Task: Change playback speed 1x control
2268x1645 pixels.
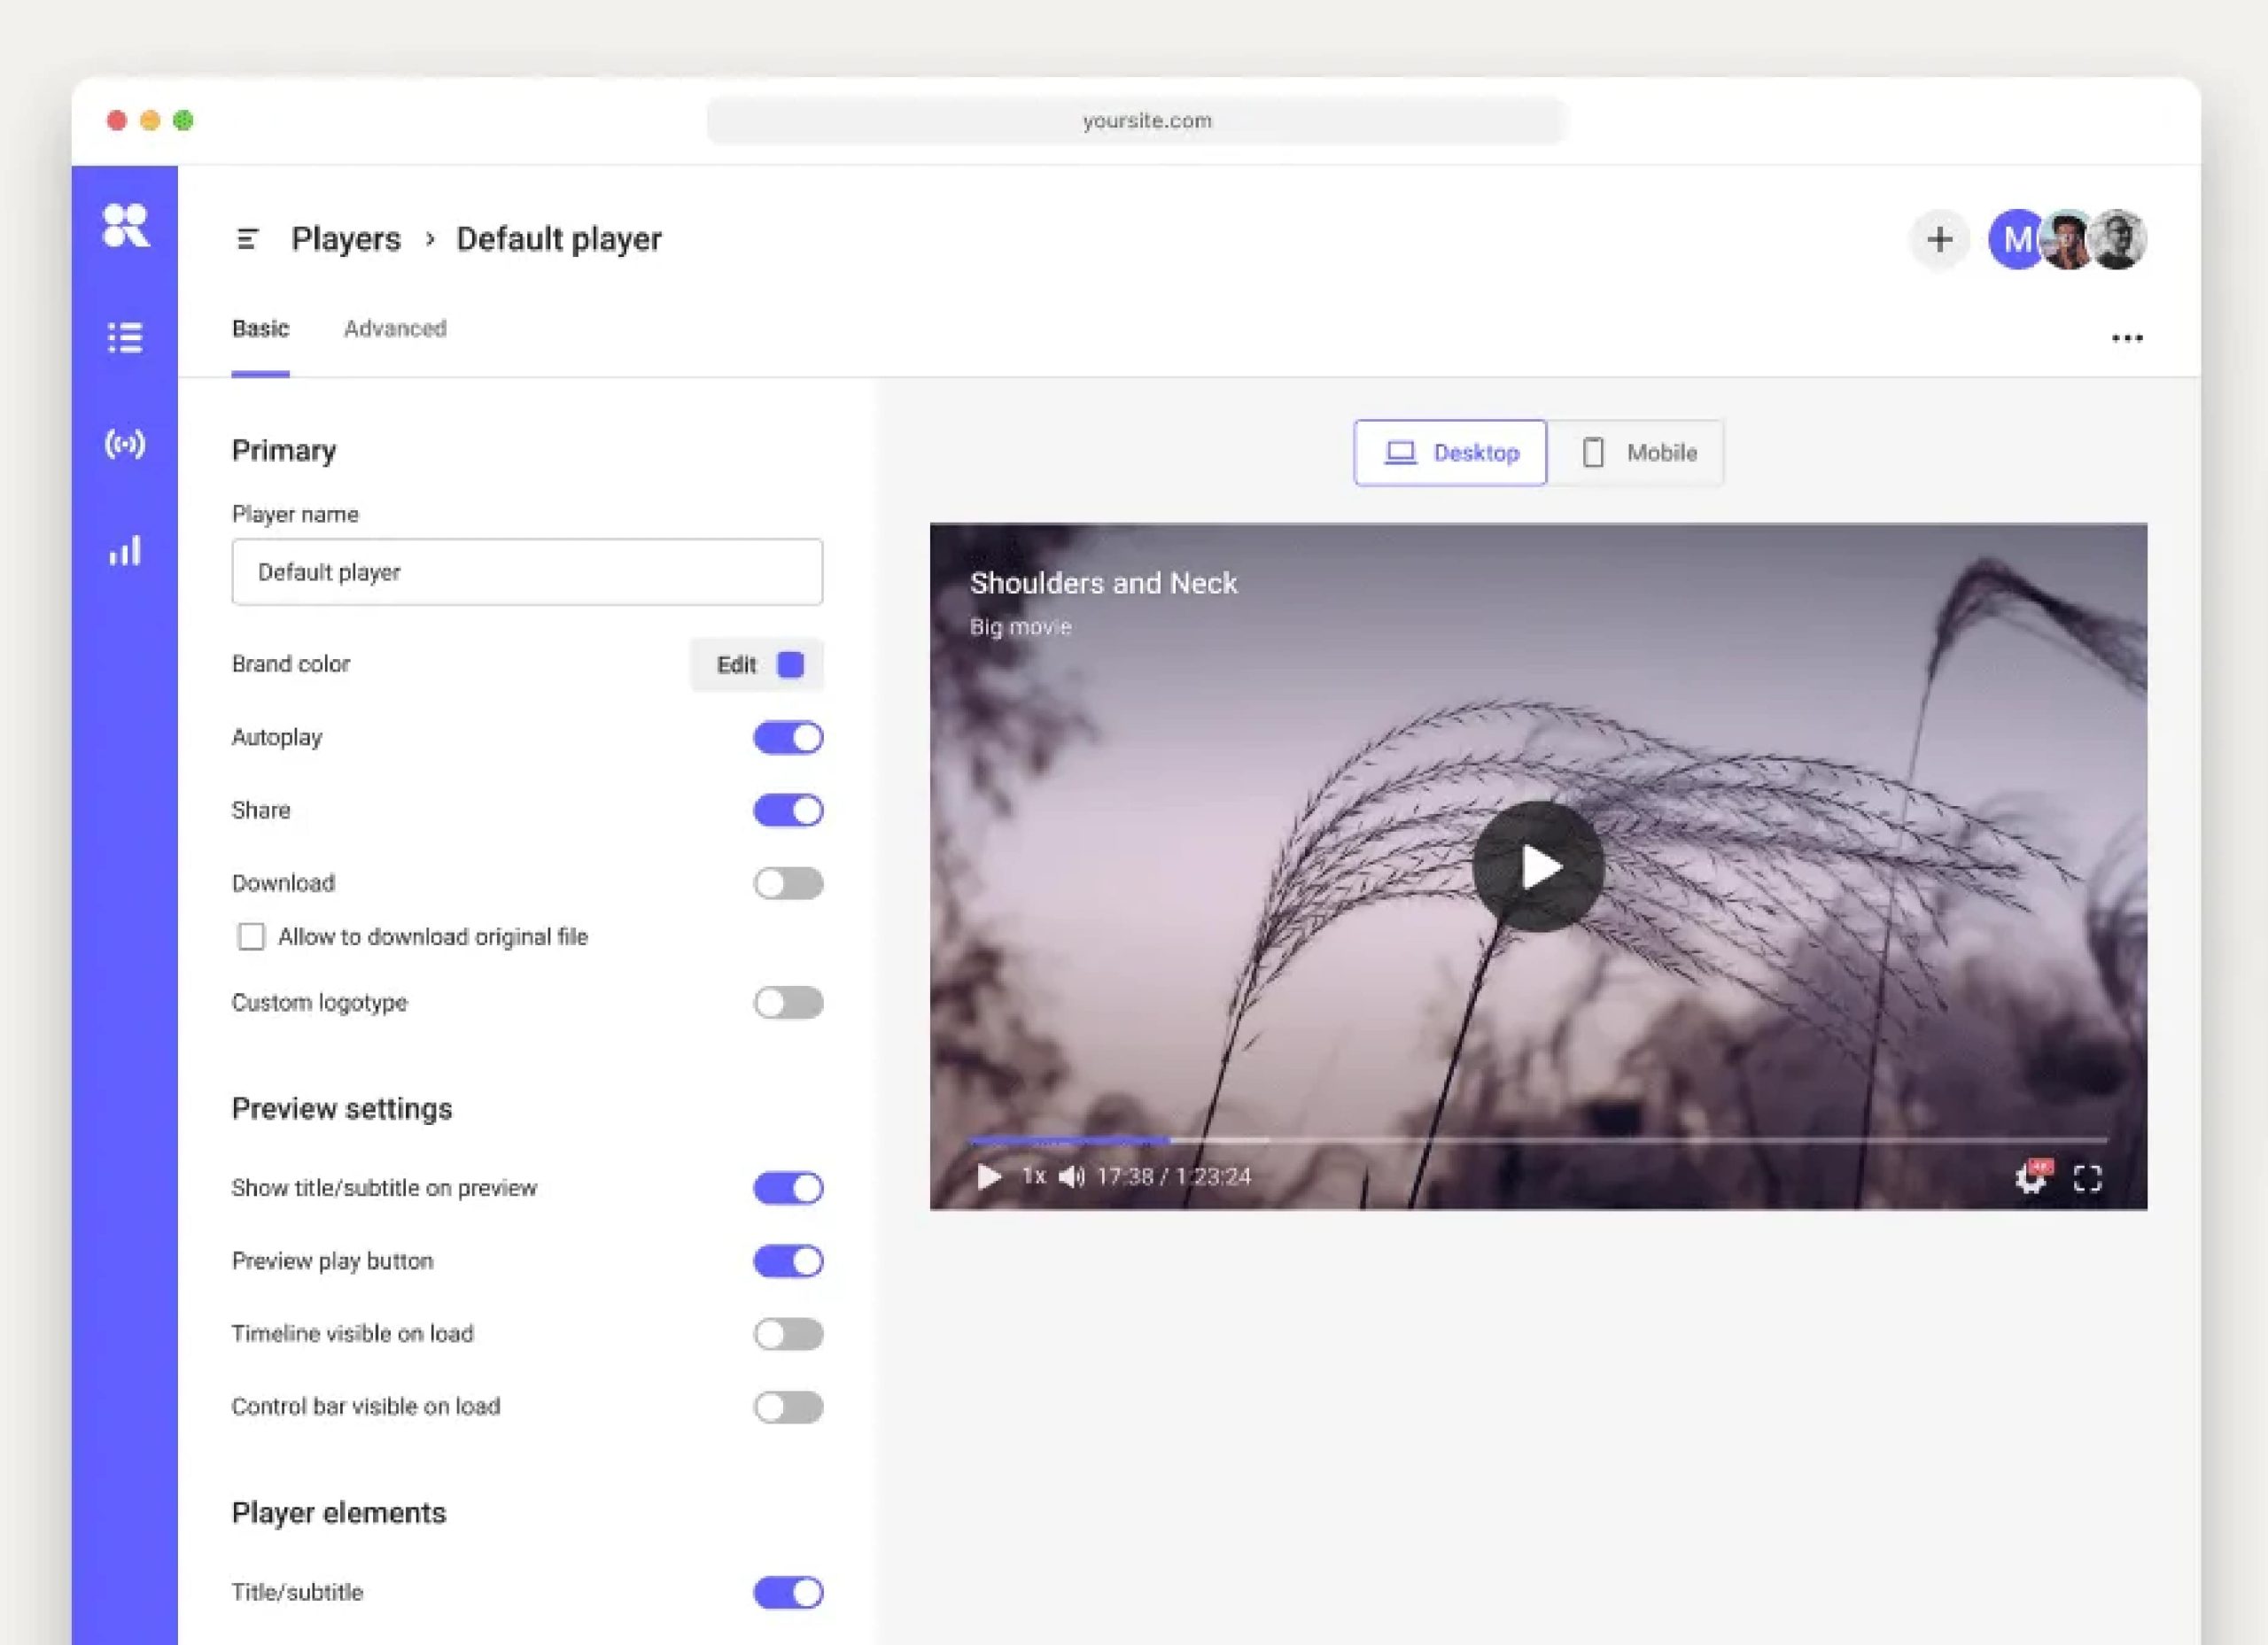Action: (1034, 1176)
